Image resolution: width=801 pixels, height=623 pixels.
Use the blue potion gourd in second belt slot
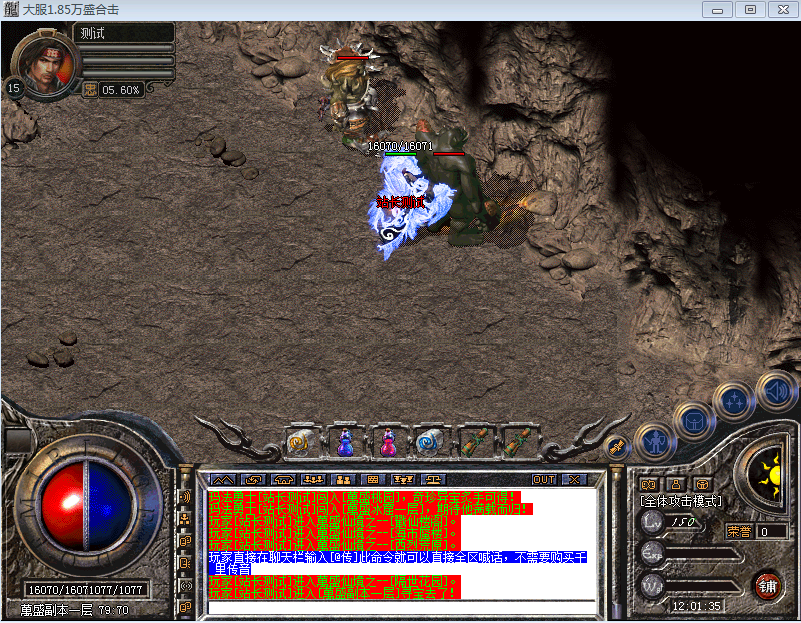pos(345,442)
